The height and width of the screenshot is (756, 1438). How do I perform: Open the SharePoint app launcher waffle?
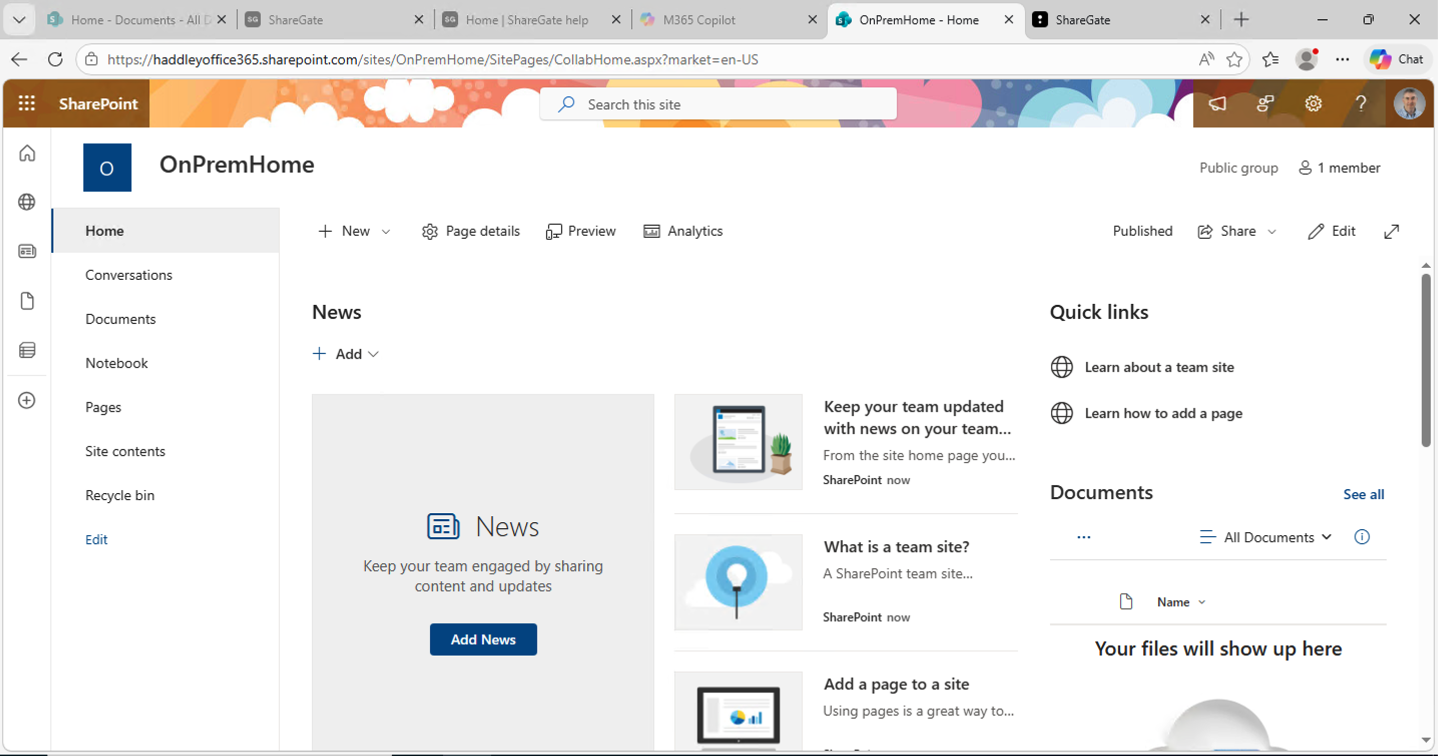pos(27,103)
